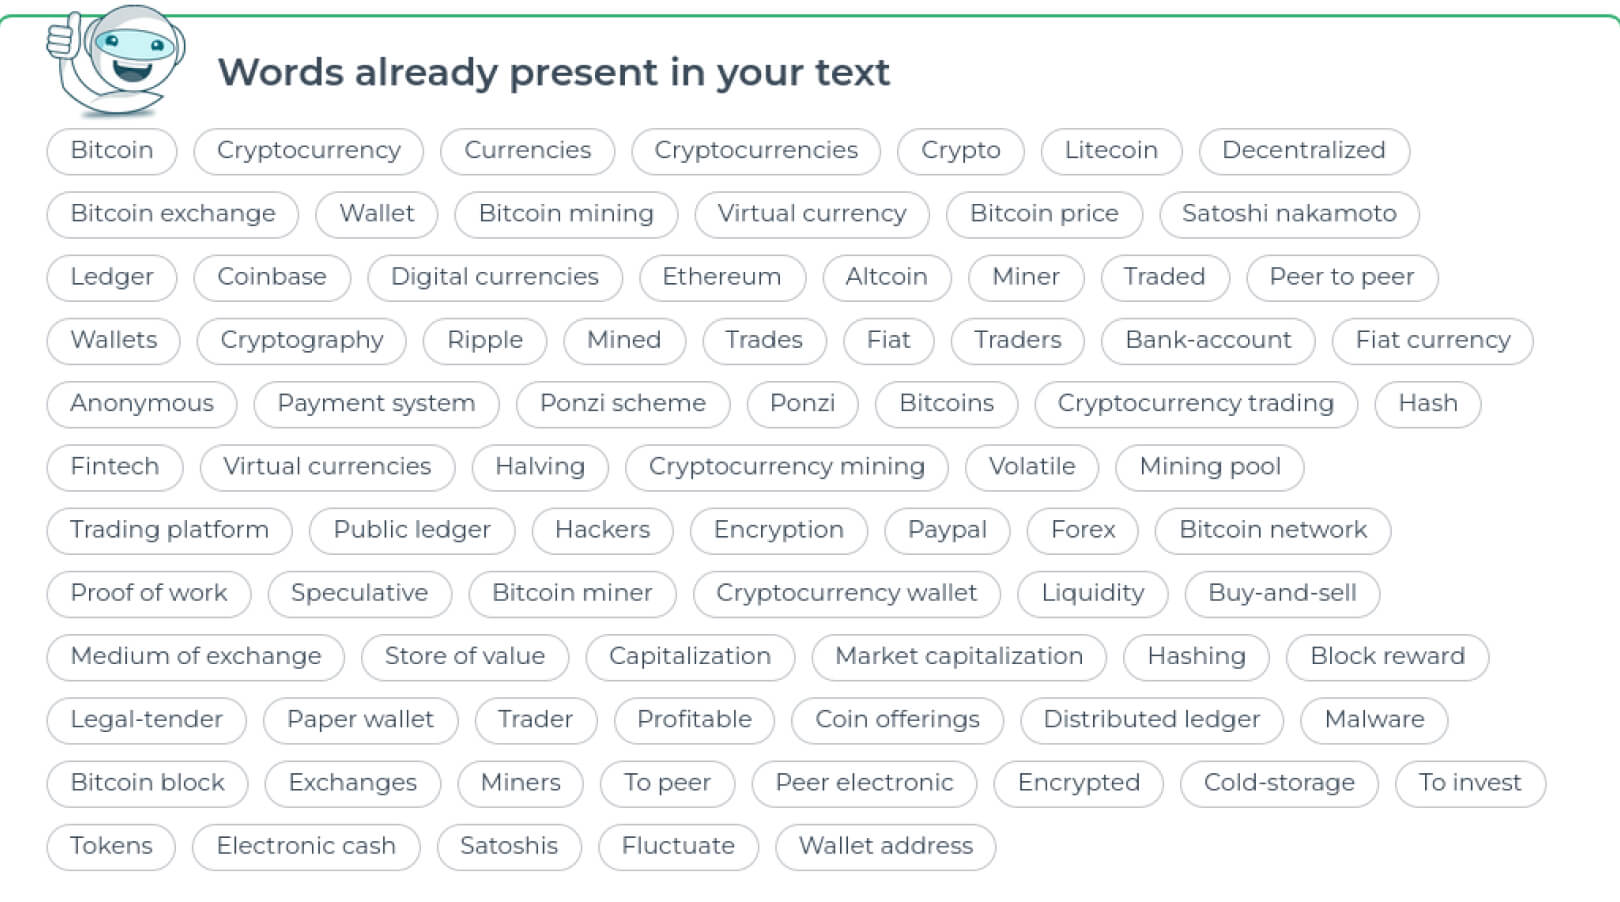Select the Cryptocurrency keyword pill
The height and width of the screenshot is (902, 1620).
(x=308, y=150)
